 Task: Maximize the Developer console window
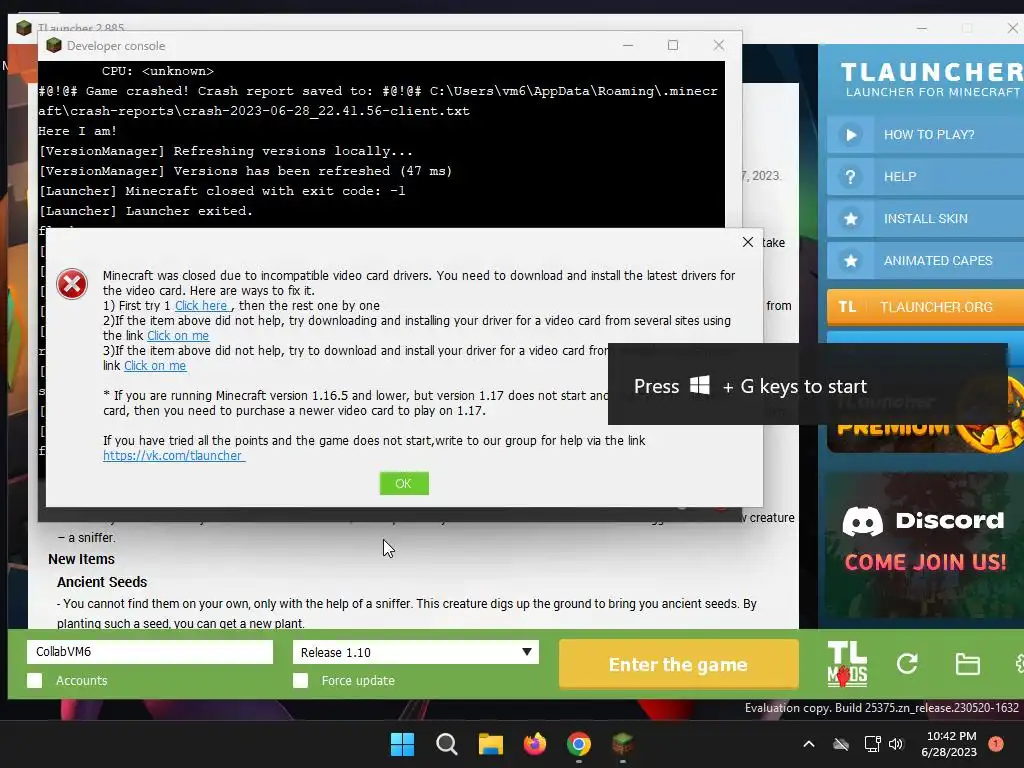673,45
